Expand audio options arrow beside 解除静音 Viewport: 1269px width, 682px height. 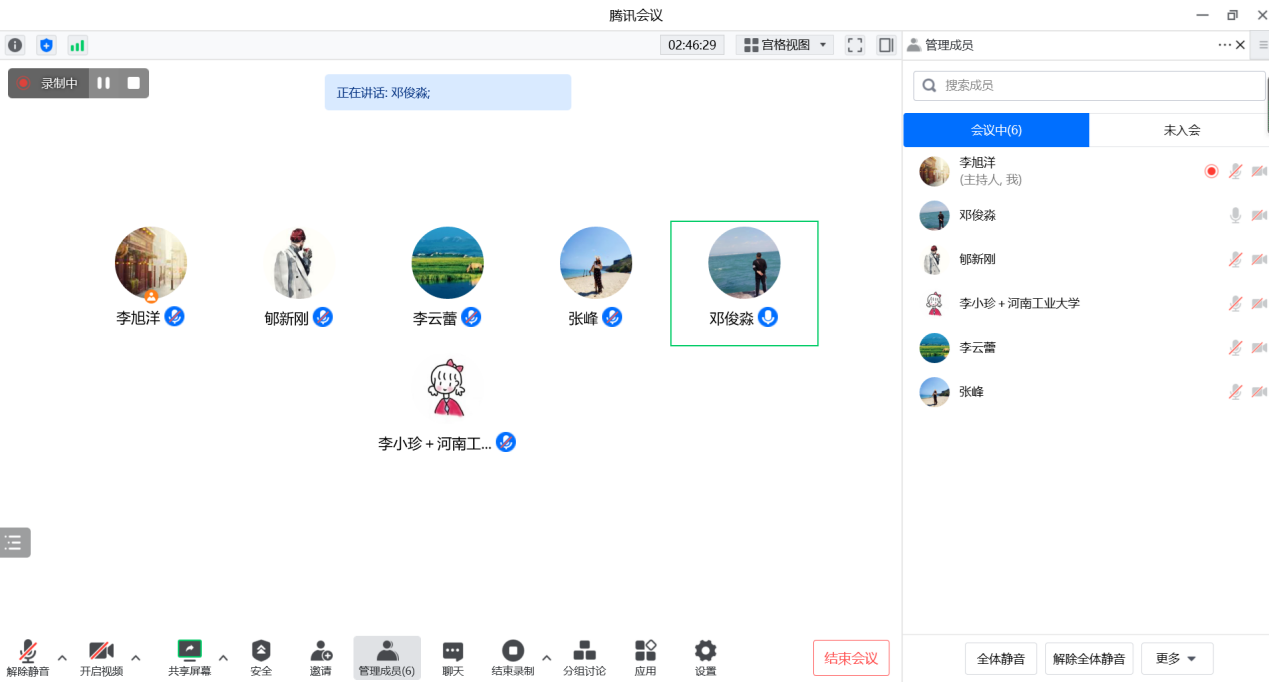pos(62,657)
